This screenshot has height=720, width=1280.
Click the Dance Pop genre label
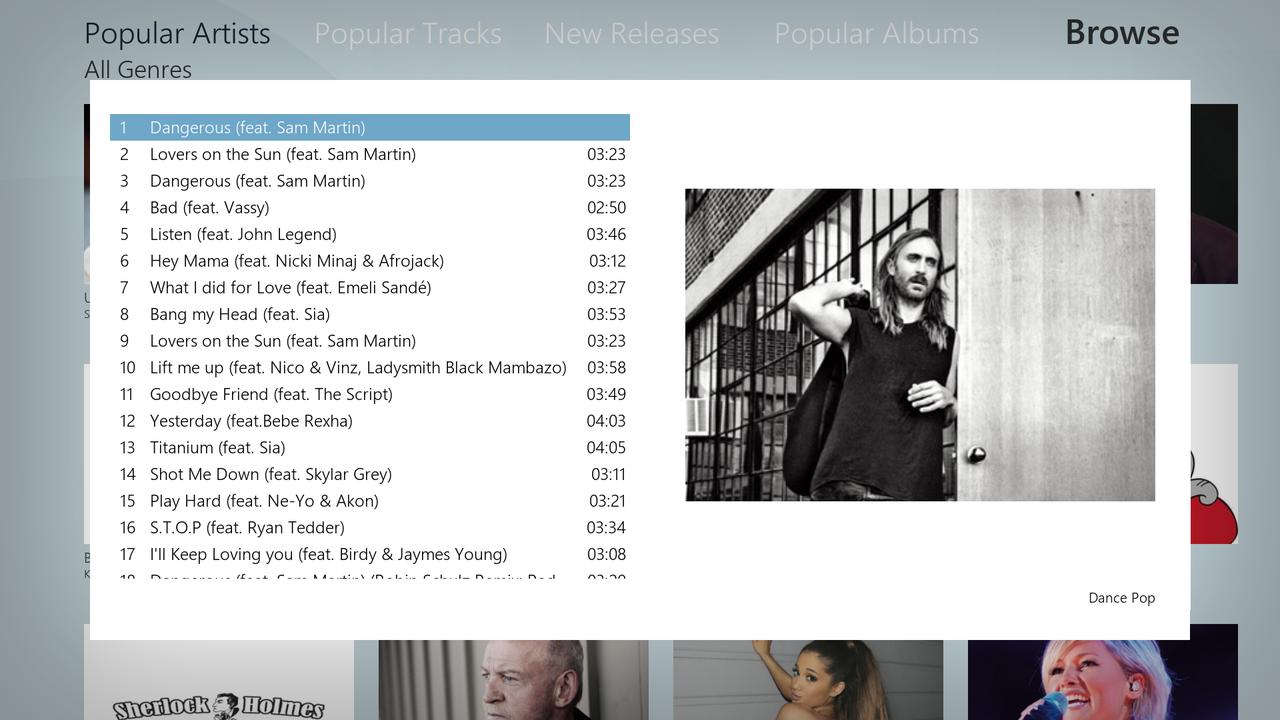point(1121,598)
